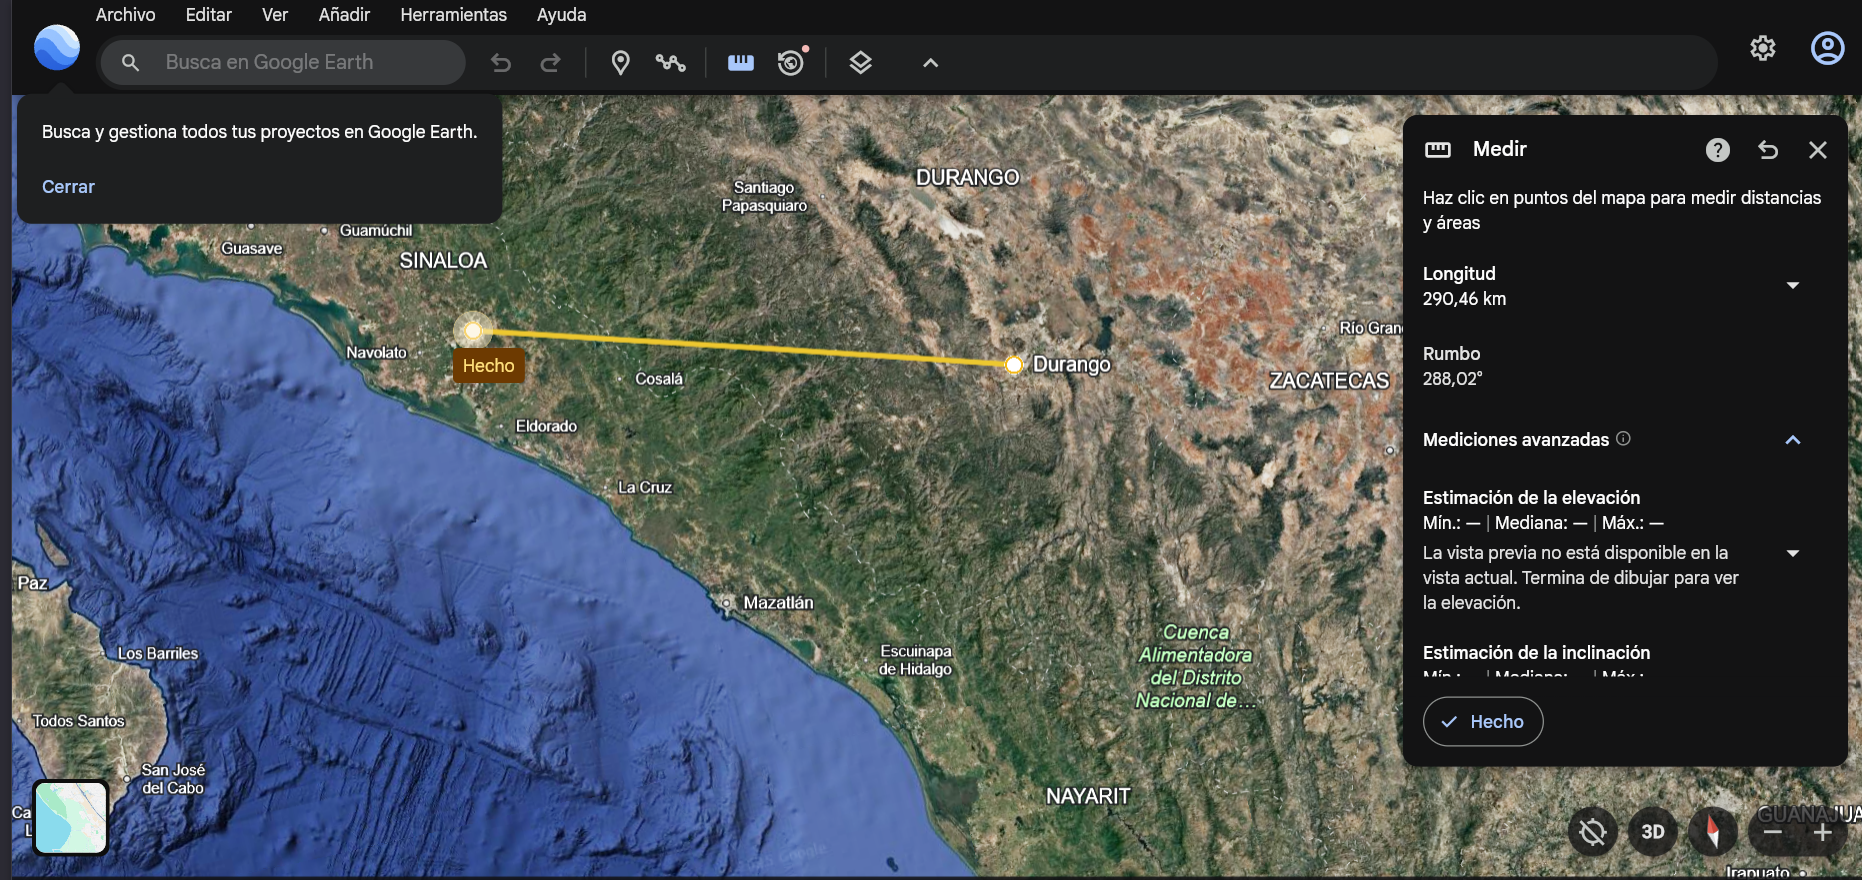Click the Guamúchil town label
The height and width of the screenshot is (880, 1862).
[x=376, y=231]
